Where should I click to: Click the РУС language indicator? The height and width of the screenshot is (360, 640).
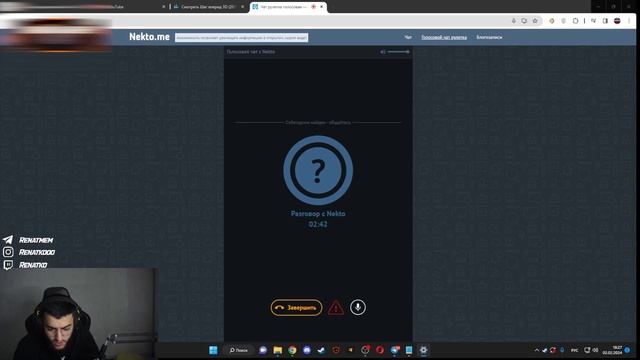coord(574,350)
